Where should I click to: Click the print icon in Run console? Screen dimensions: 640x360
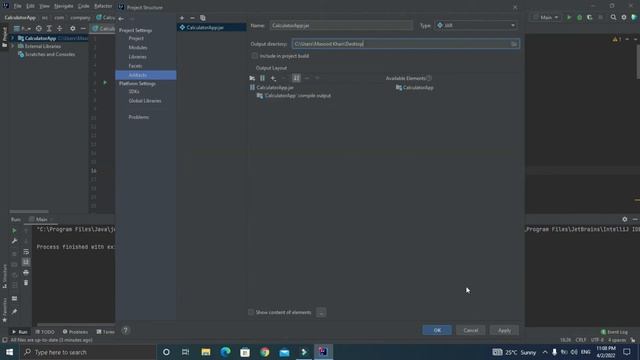pos(26,272)
